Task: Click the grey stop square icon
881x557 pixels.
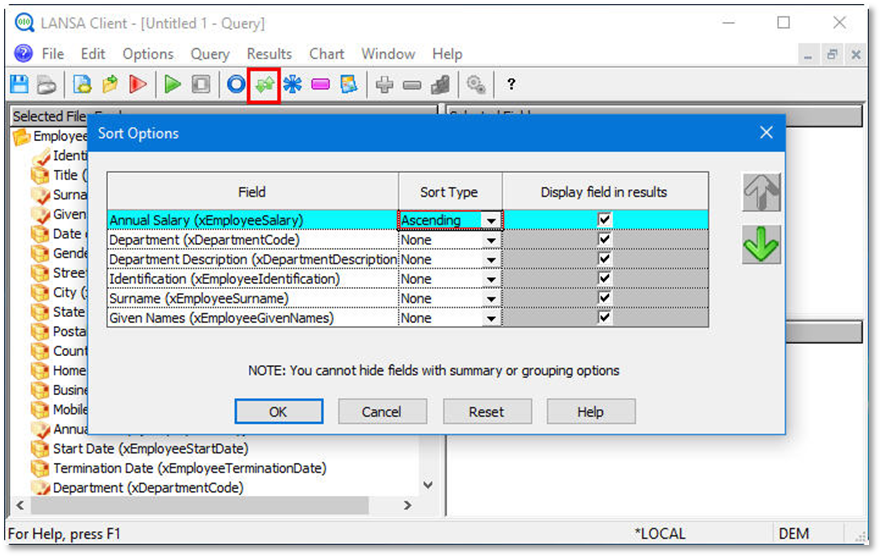Action: [201, 85]
